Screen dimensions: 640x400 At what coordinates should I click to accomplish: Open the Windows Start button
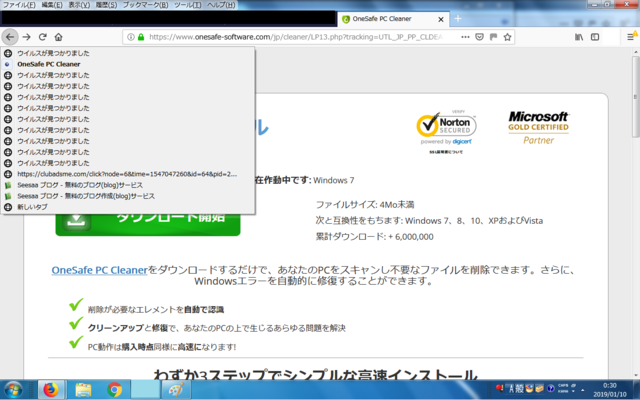click(13, 390)
